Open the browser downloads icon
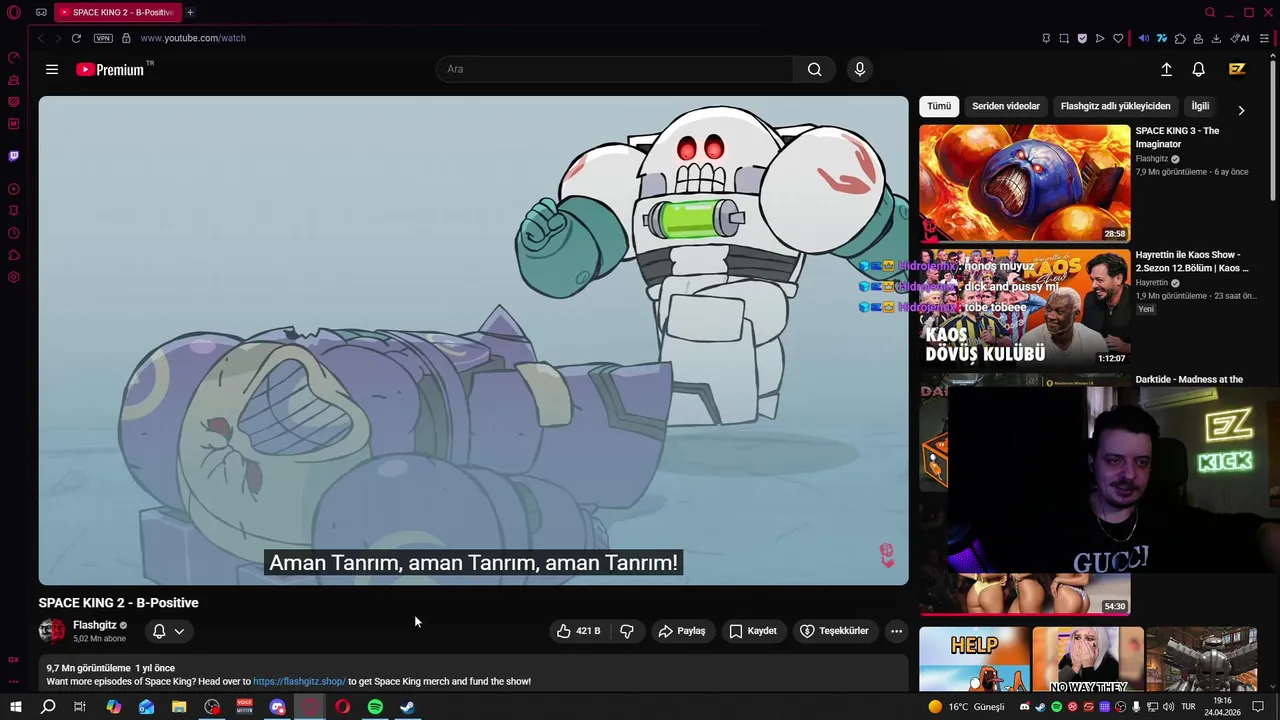 click(1216, 38)
